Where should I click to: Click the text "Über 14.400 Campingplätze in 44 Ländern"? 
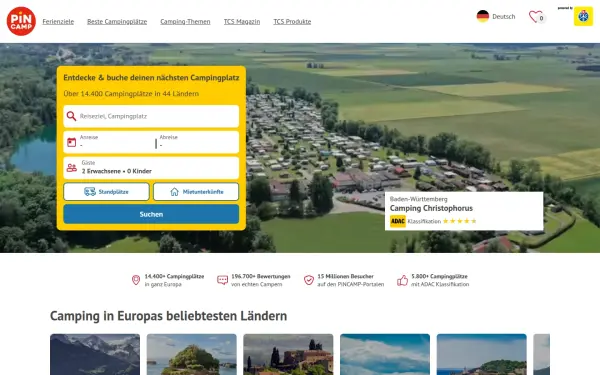131,94
